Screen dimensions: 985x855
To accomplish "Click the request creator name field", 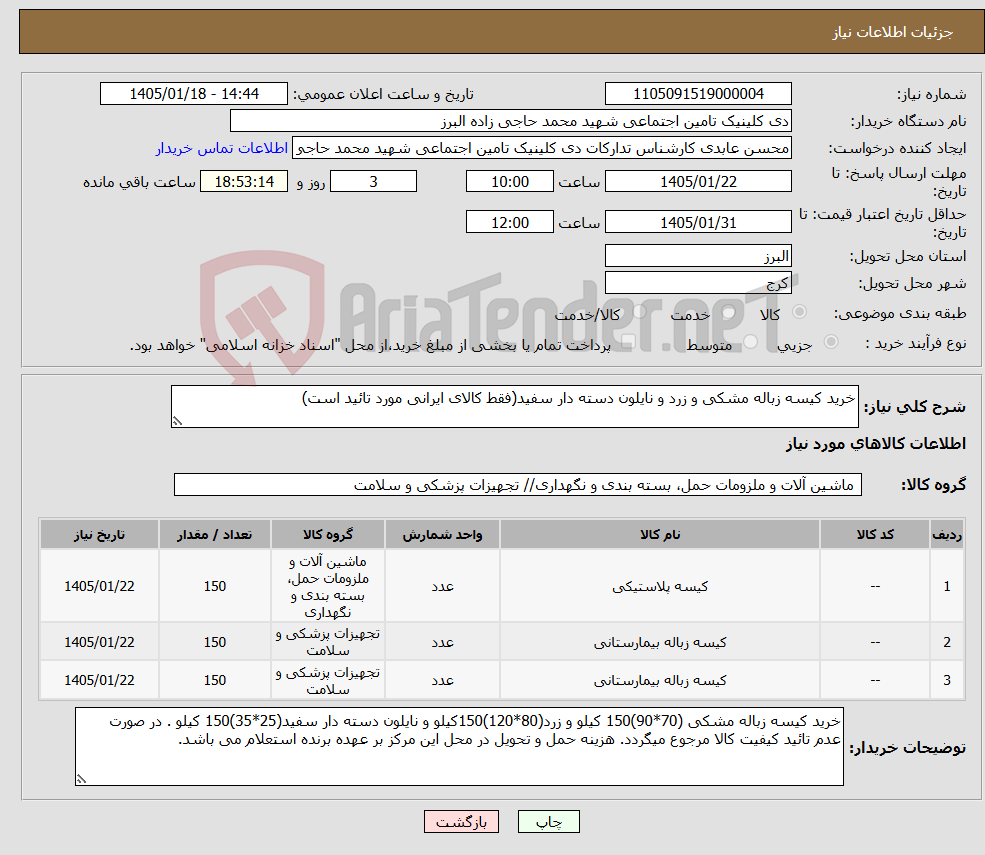I will pyautogui.click(x=541, y=148).
